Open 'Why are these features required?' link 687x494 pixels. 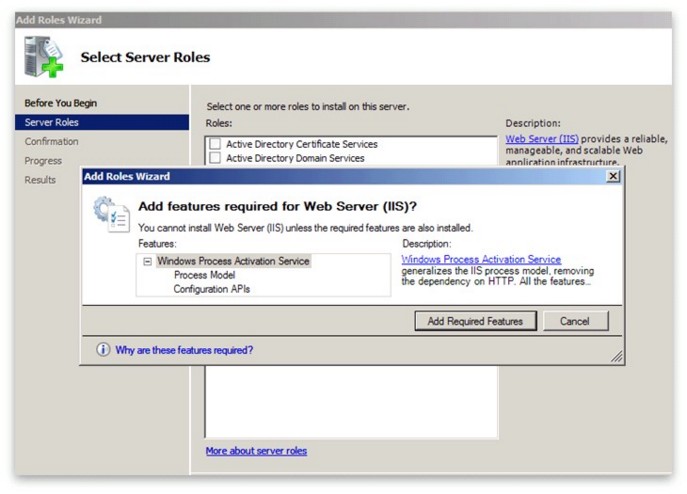(x=184, y=350)
